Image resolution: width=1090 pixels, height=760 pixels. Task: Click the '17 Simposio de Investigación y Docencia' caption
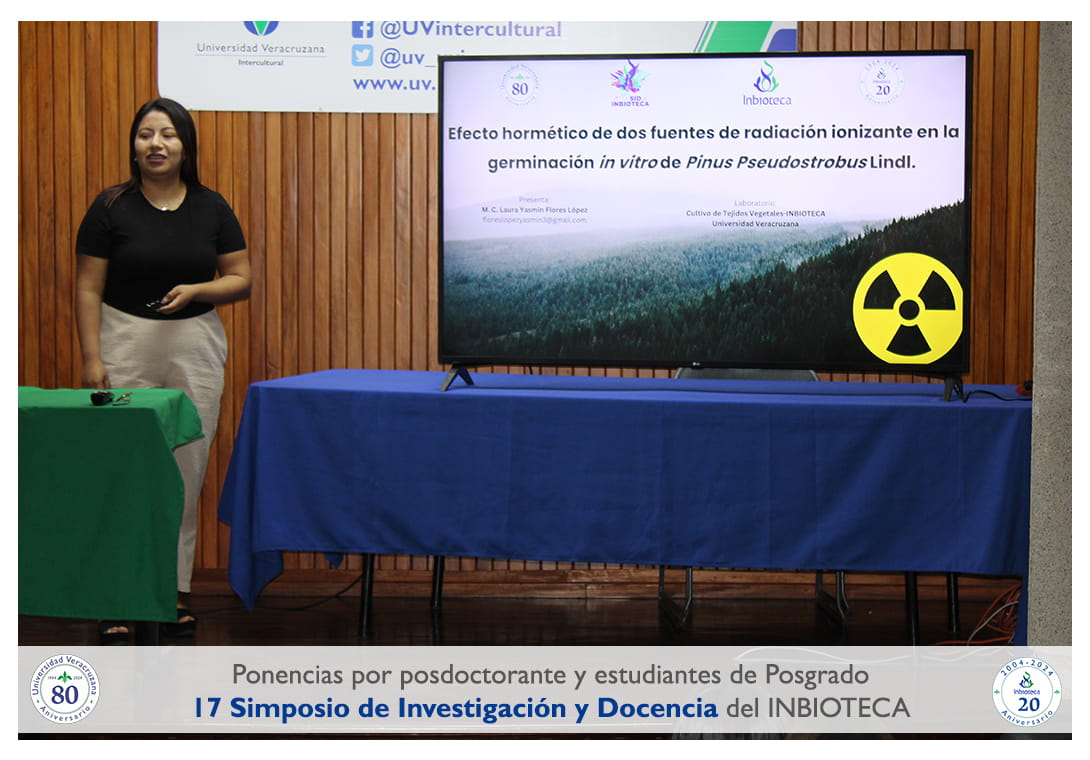coord(455,708)
